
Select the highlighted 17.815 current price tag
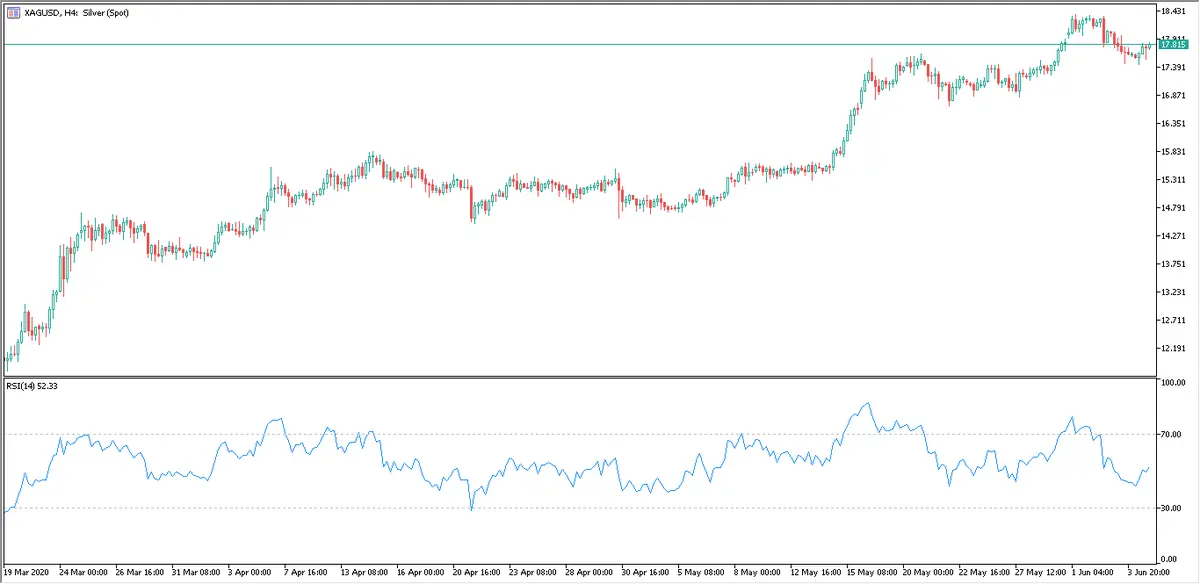click(x=1174, y=44)
